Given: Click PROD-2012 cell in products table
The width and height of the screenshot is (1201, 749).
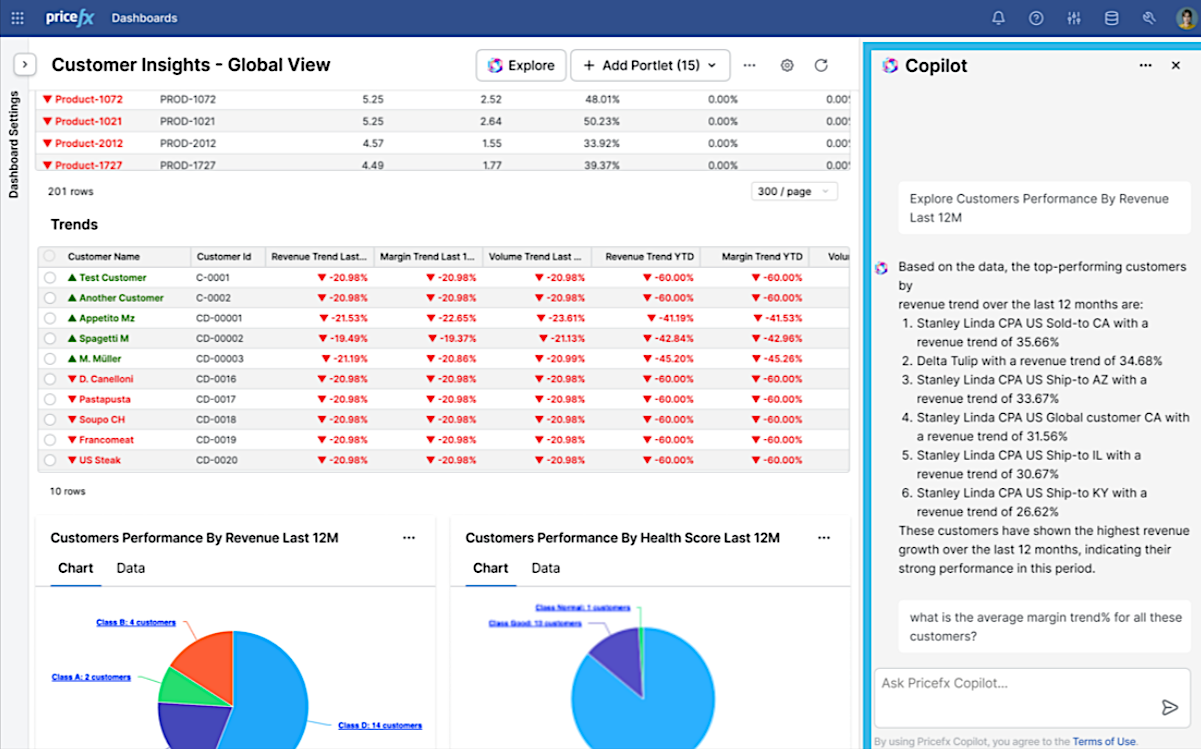Looking at the screenshot, I should coord(188,143).
